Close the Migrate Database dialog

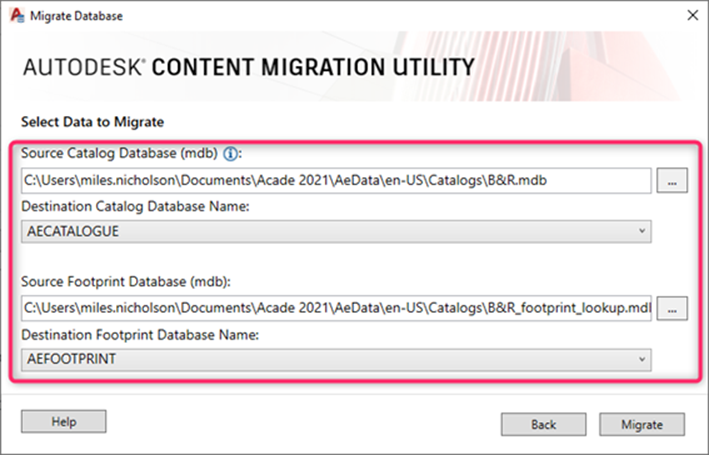point(692,15)
